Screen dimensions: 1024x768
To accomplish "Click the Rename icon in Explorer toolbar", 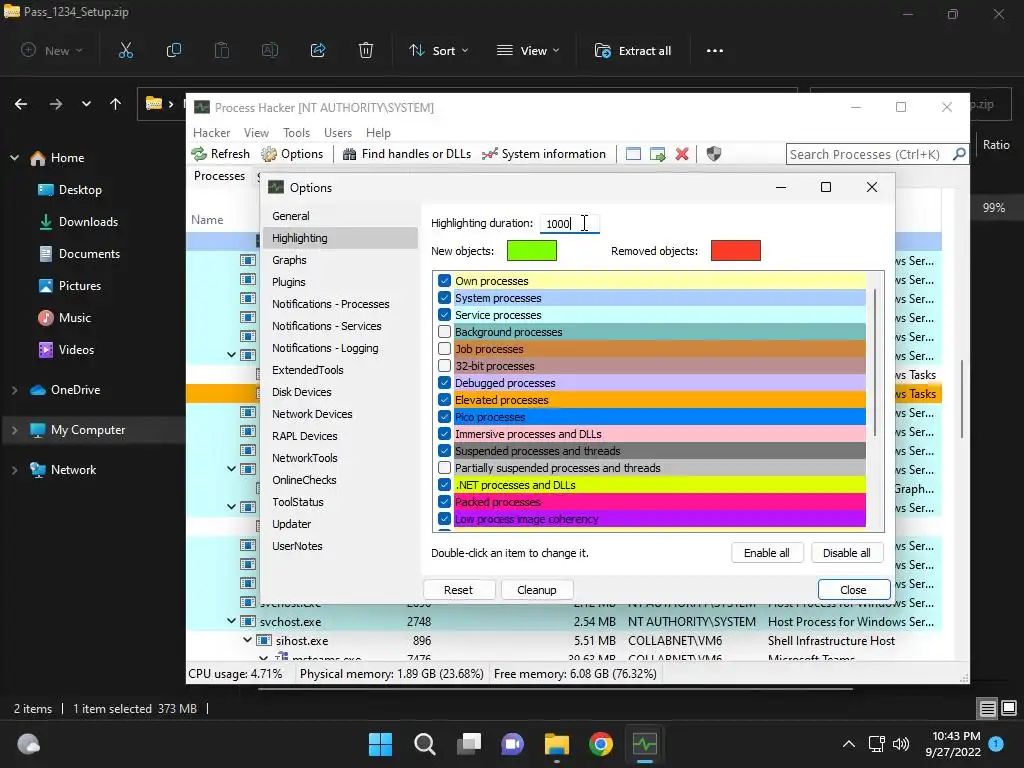I will coord(270,50).
